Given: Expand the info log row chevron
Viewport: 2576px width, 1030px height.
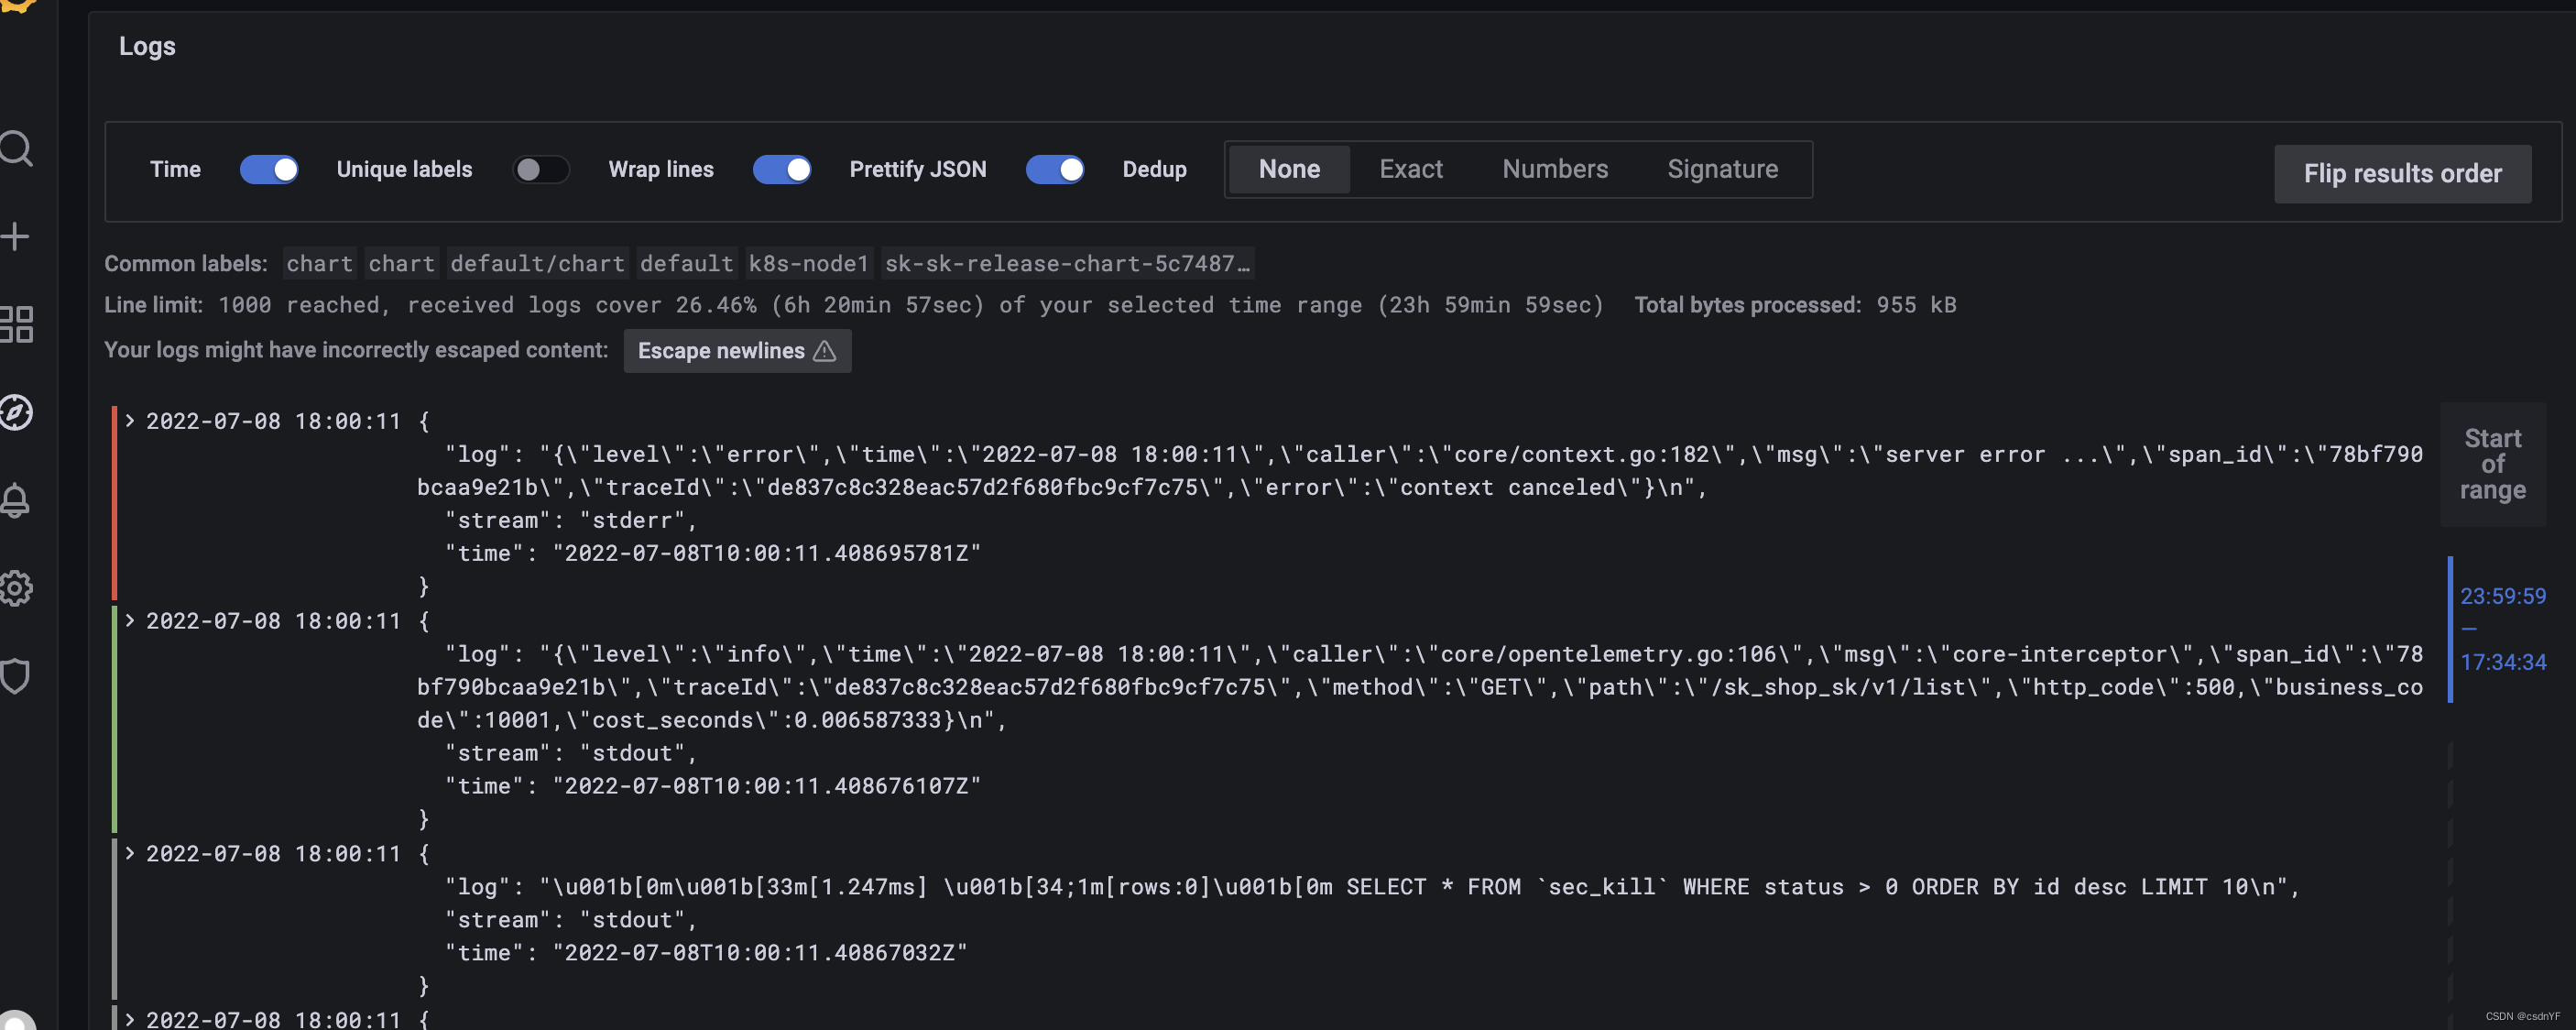Looking at the screenshot, I should [x=130, y=621].
